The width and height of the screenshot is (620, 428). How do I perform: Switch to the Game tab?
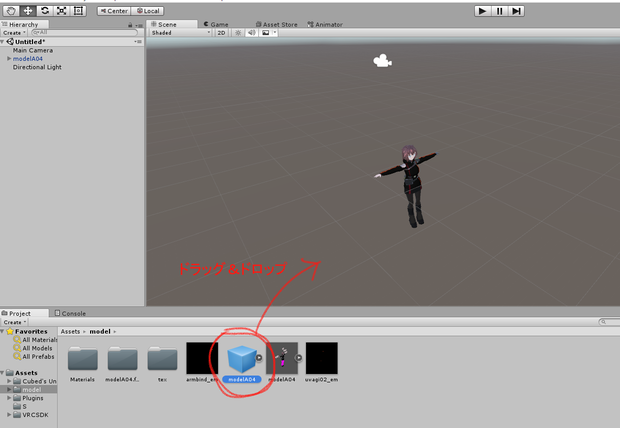pyautogui.click(x=216, y=24)
